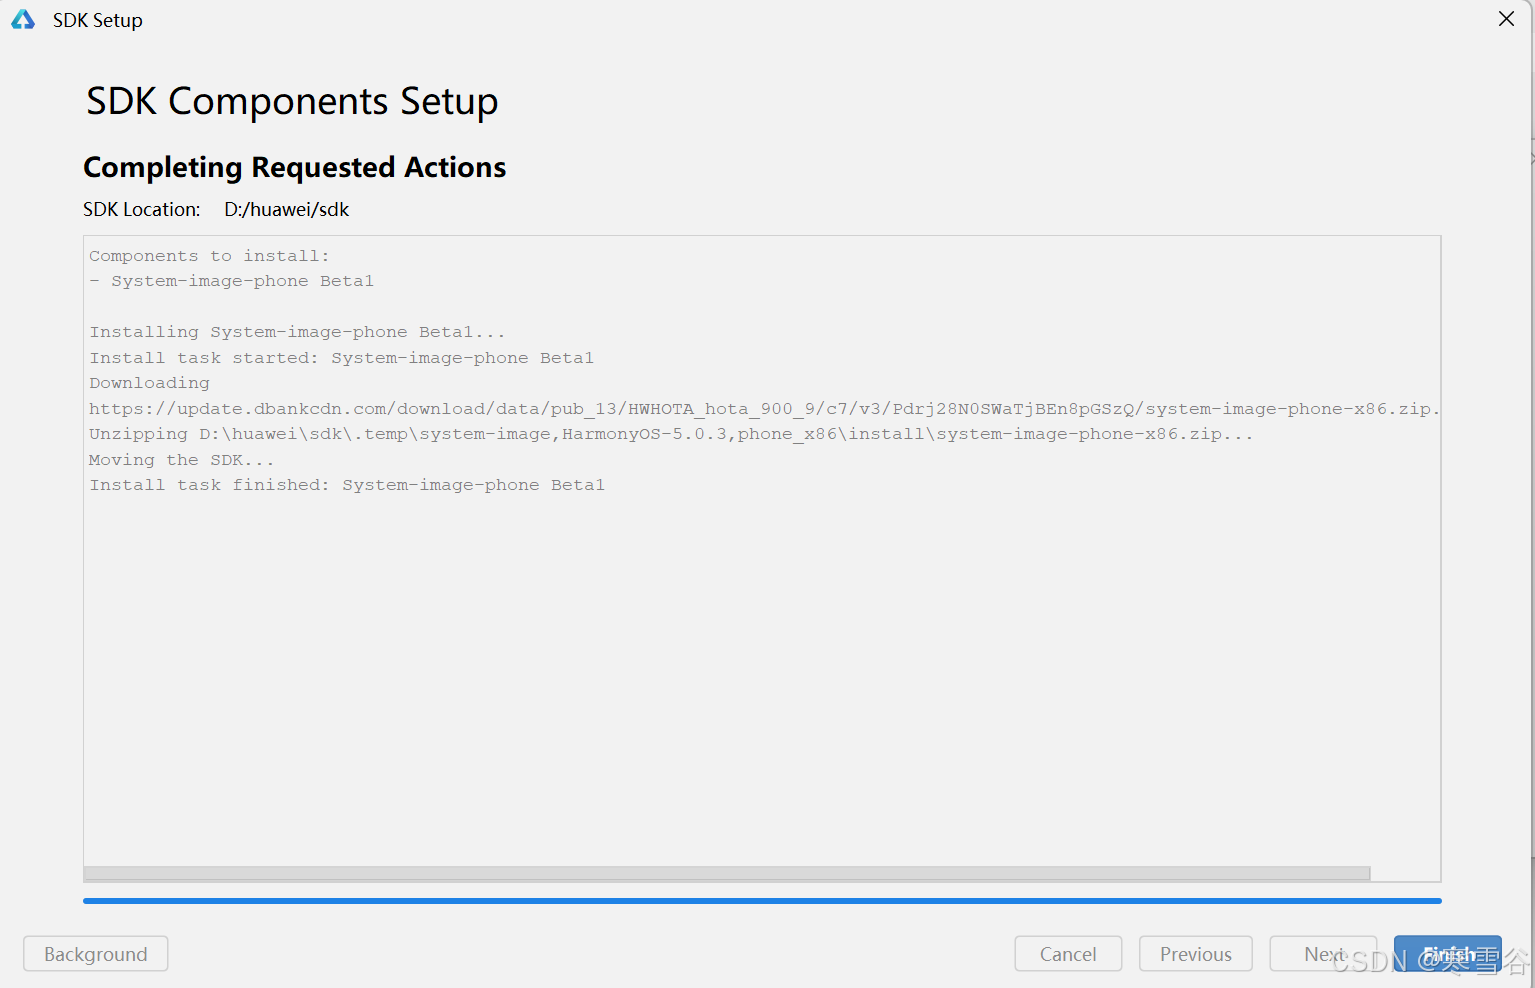Click the 'Completing Requested Actions' heading
1535x988 pixels.
pyautogui.click(x=295, y=167)
